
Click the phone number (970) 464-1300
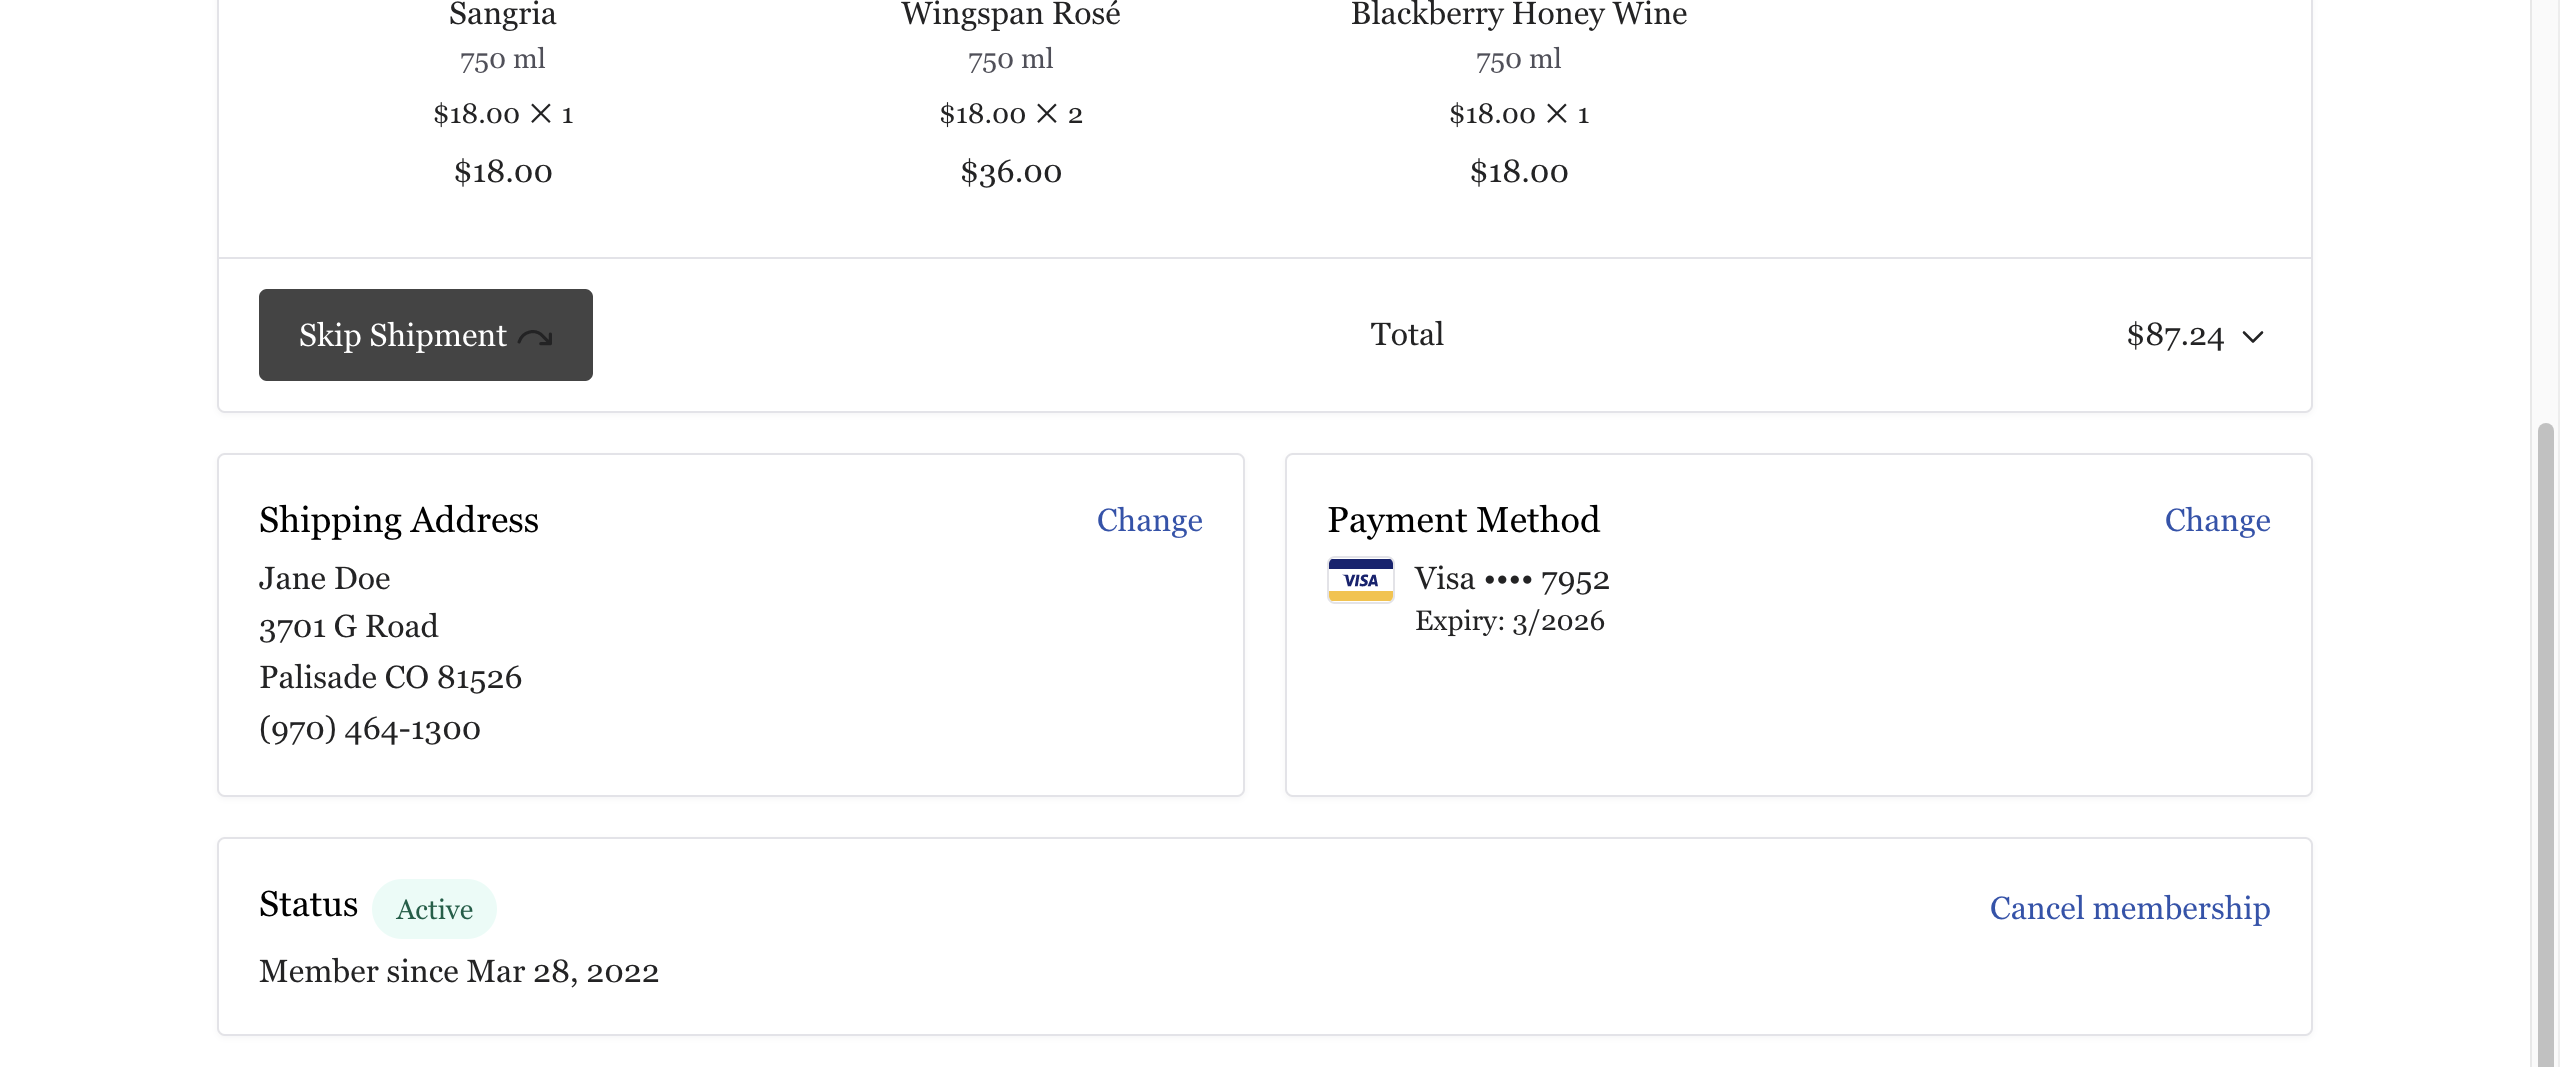(370, 729)
